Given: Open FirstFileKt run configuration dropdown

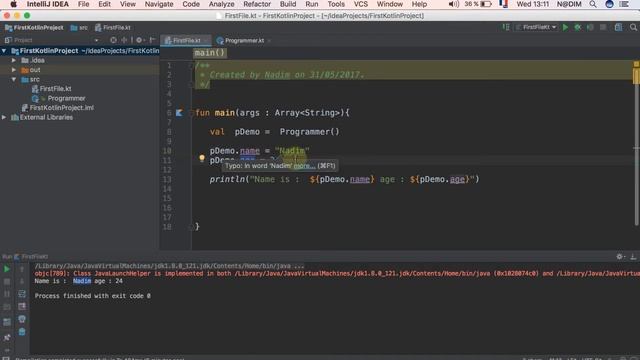Looking at the screenshot, I should pos(536,27).
